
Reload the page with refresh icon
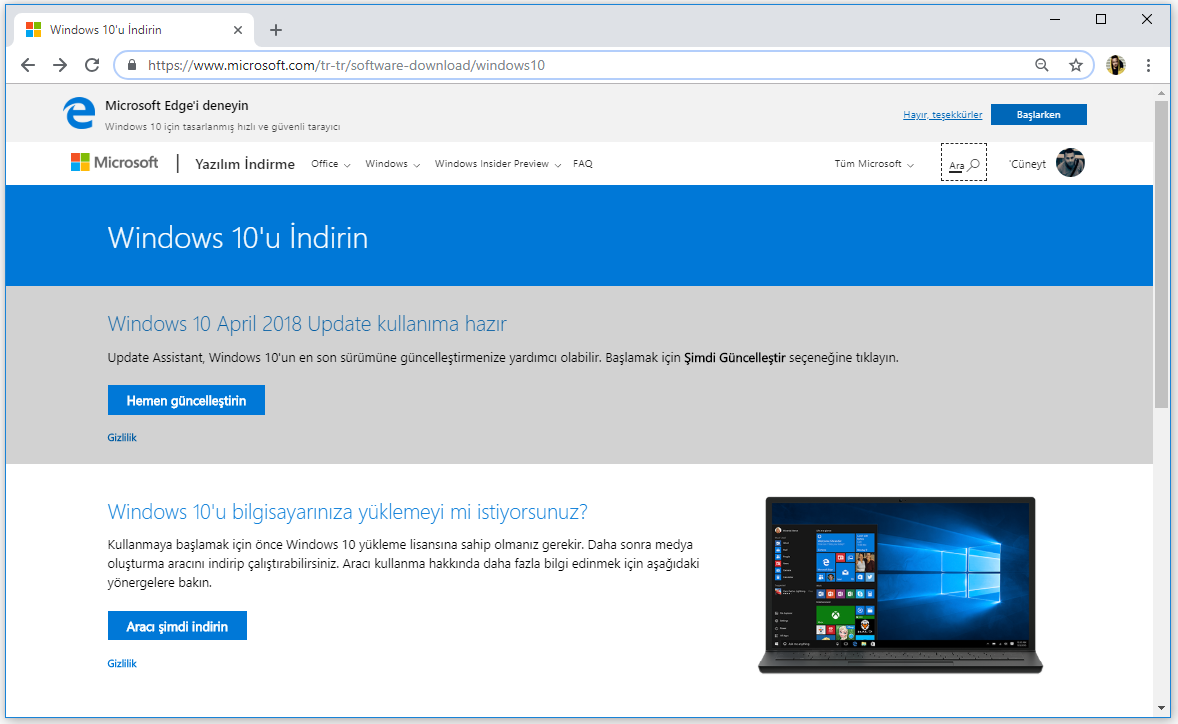(92, 65)
